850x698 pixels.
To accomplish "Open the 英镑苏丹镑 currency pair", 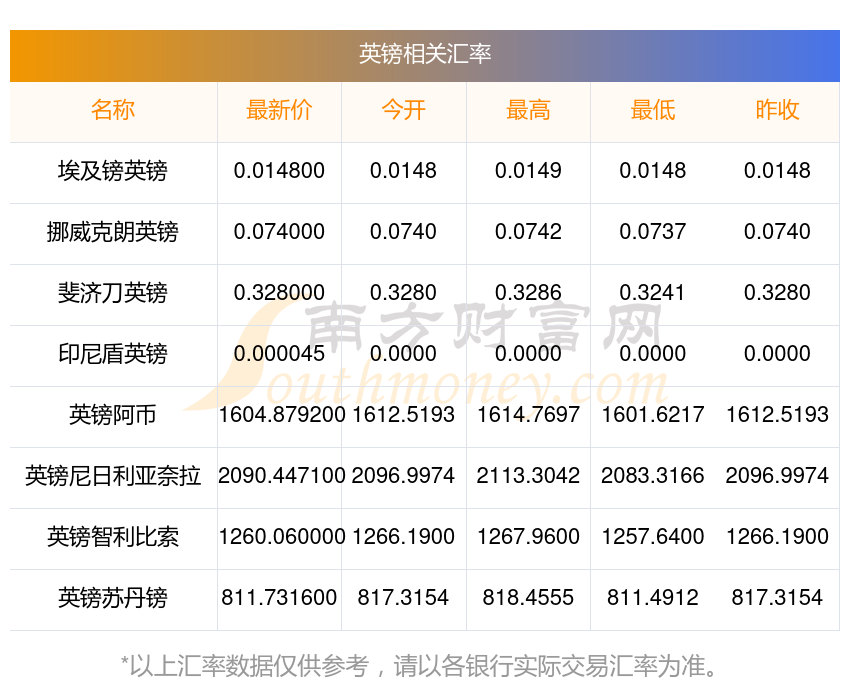I will 113,598.
